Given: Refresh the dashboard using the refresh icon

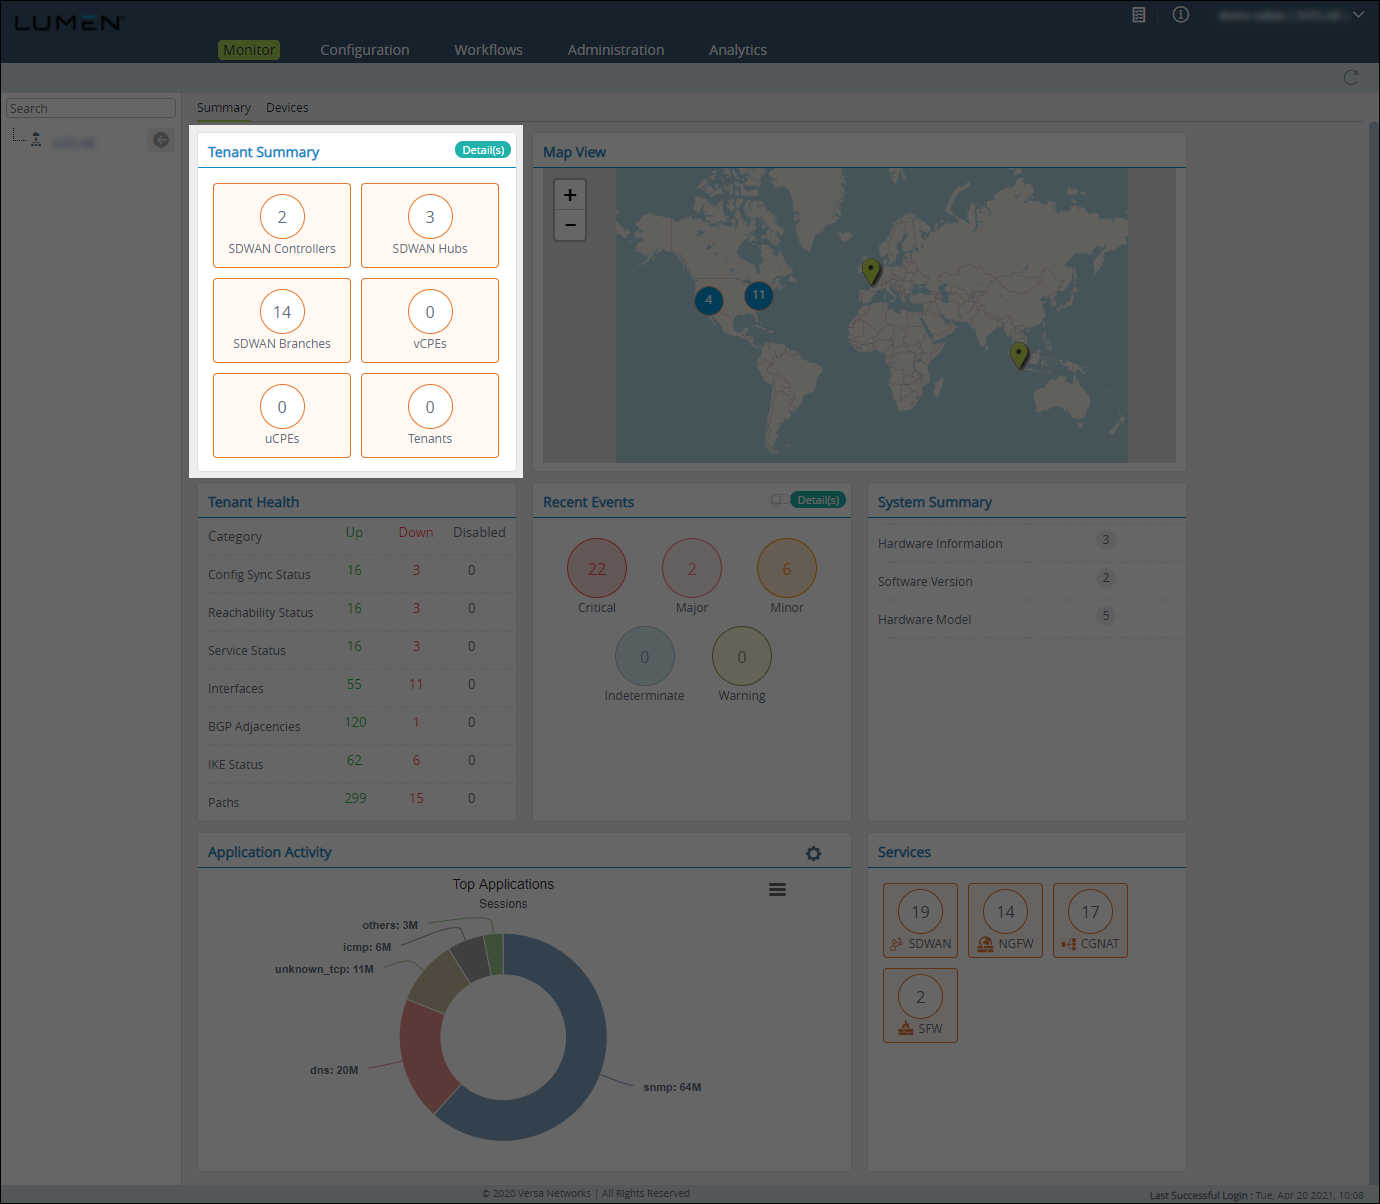Looking at the screenshot, I should pos(1351,77).
